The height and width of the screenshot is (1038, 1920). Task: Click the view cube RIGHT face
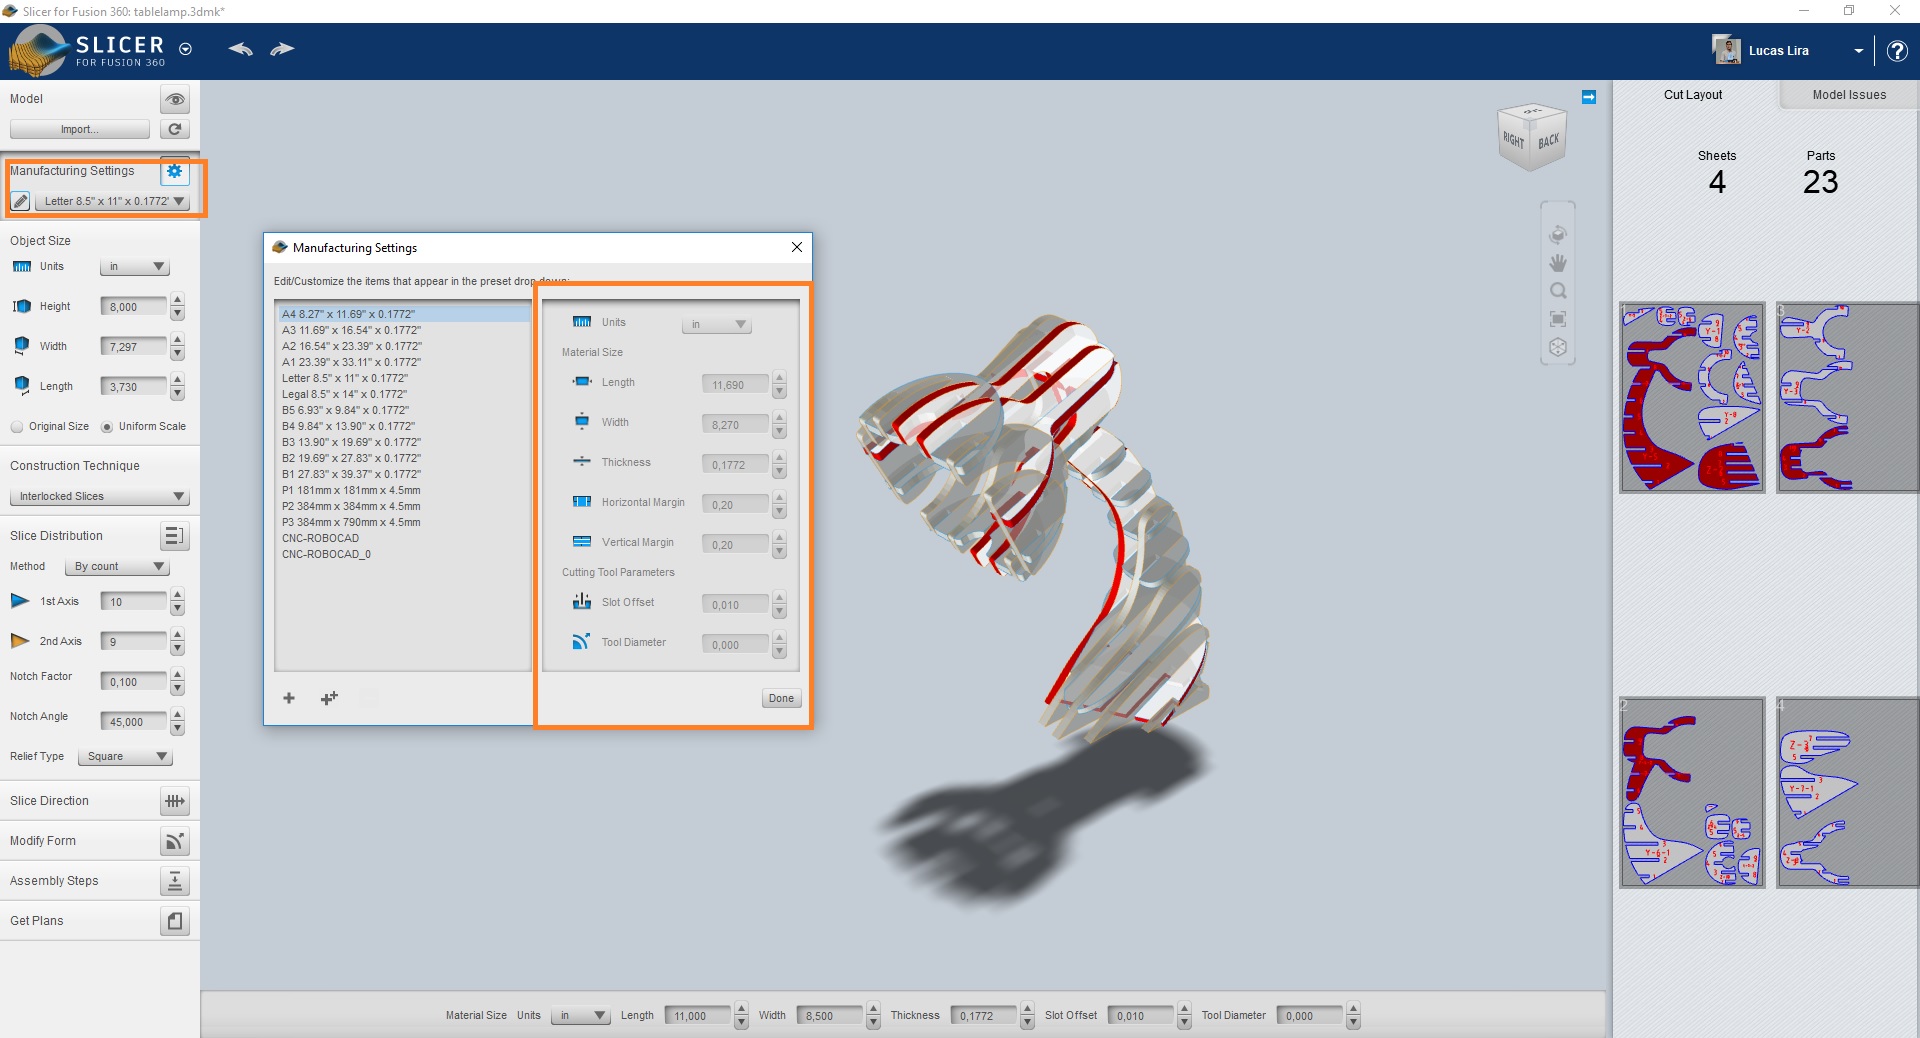(1514, 140)
